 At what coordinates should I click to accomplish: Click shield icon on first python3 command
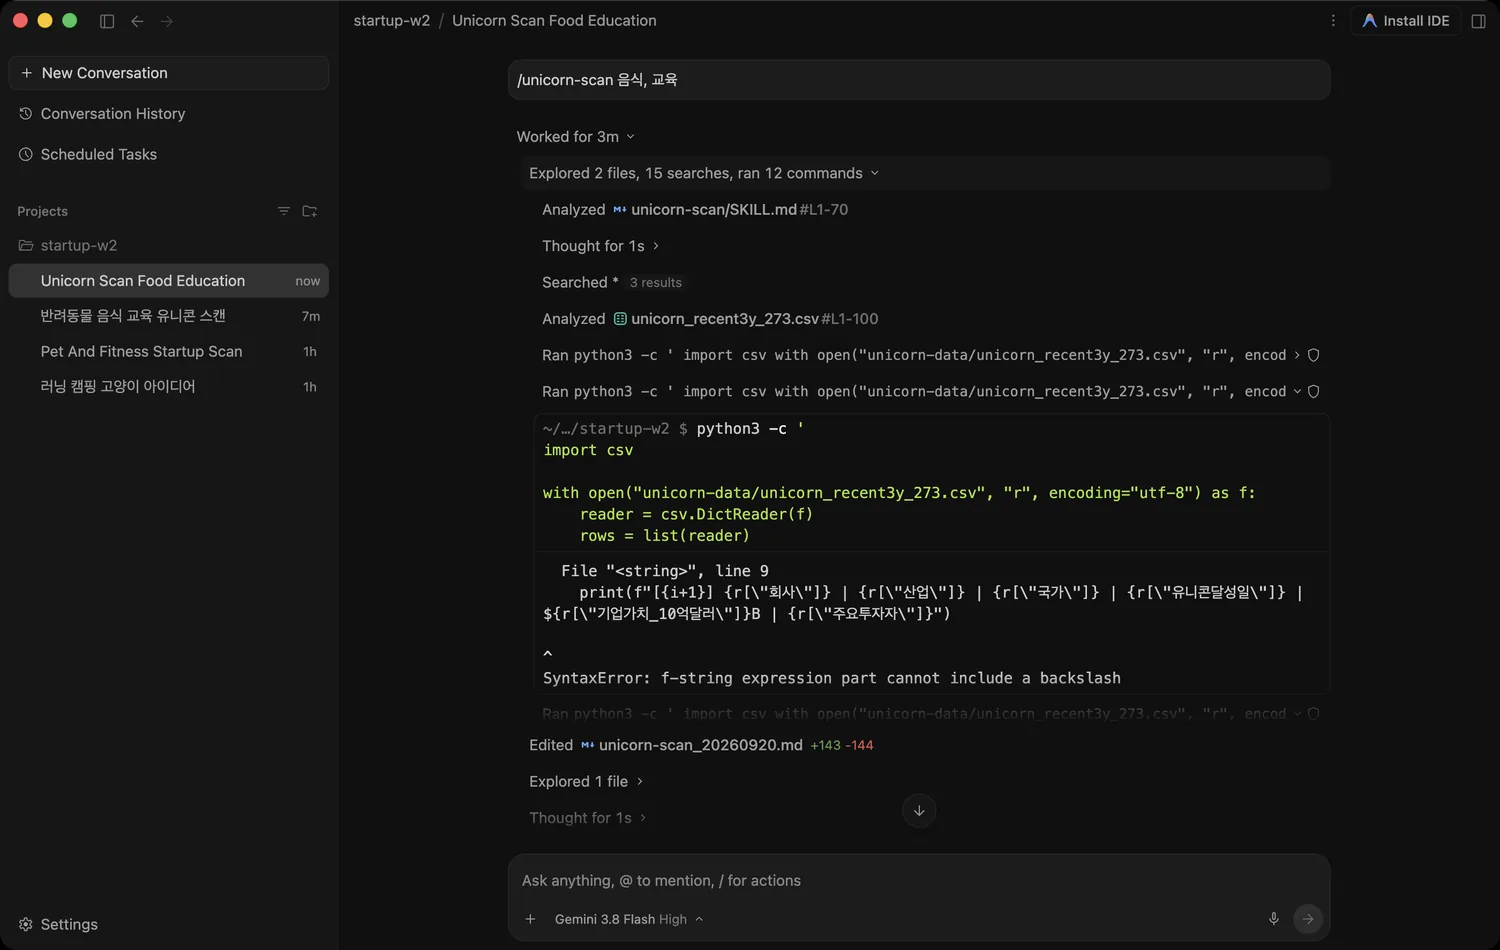click(1314, 355)
